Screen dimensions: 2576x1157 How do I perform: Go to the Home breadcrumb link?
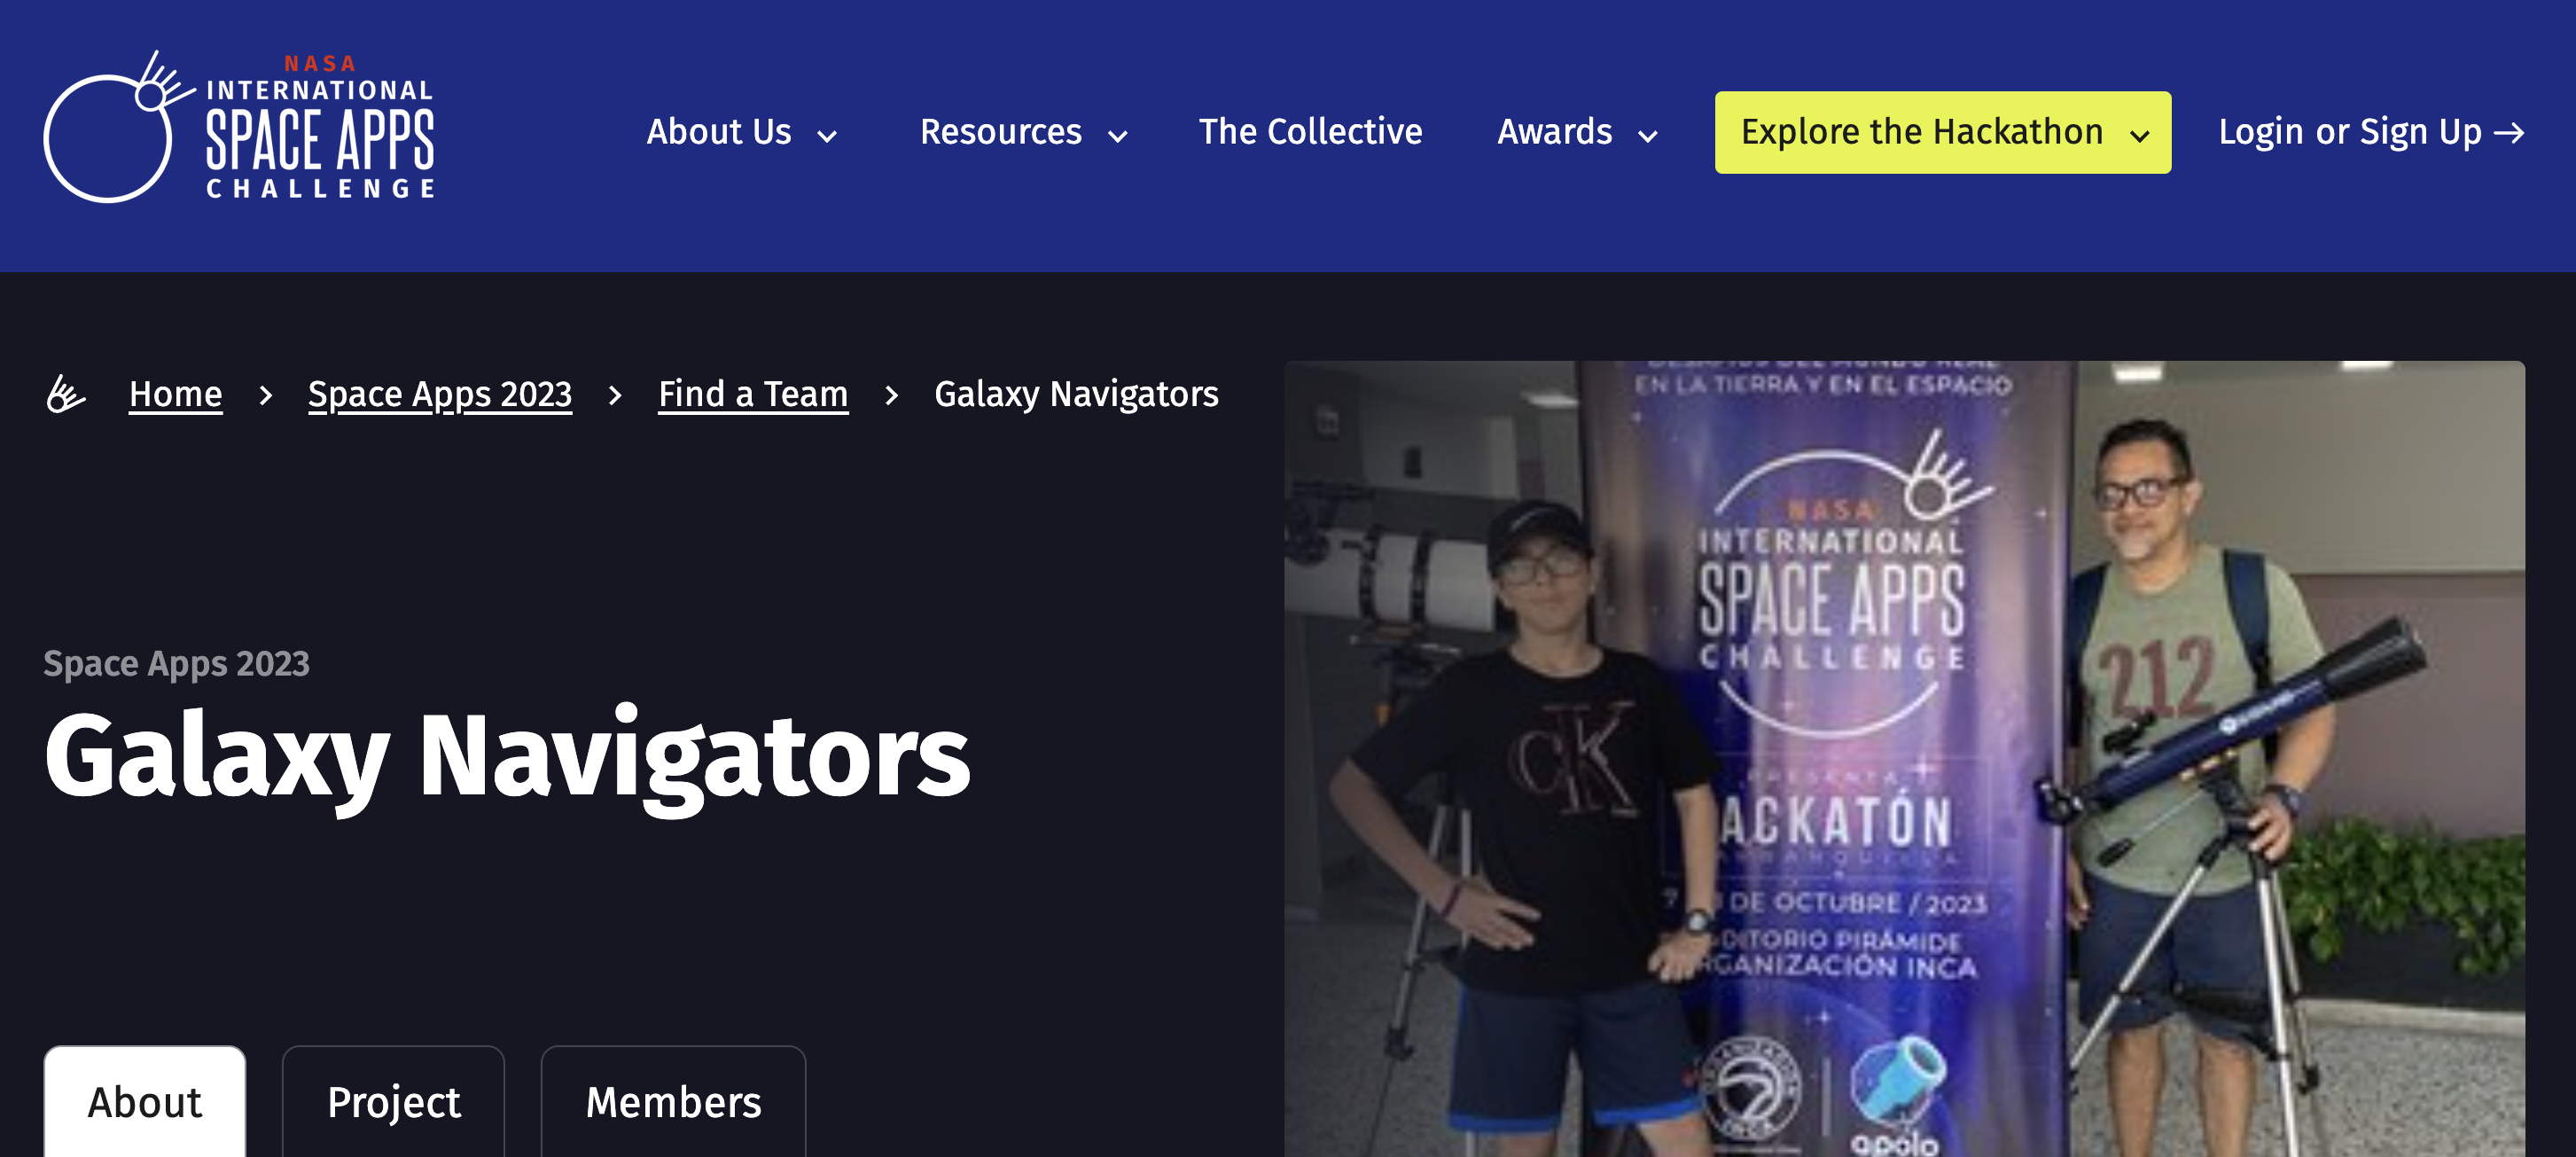click(x=175, y=394)
